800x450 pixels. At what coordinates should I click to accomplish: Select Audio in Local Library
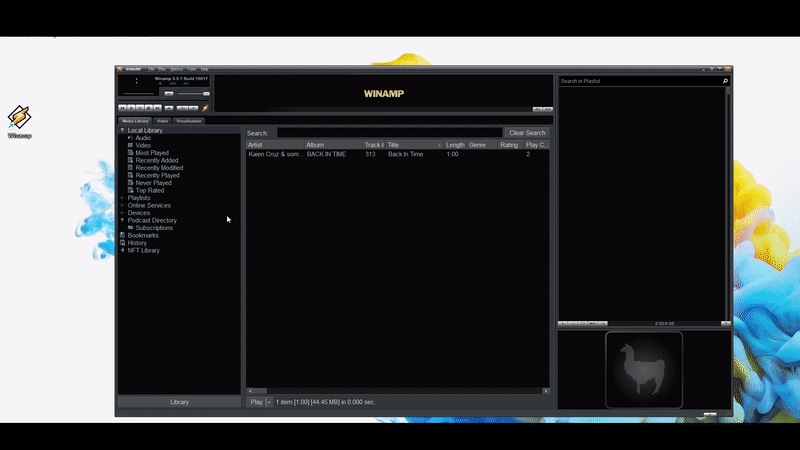pos(143,138)
